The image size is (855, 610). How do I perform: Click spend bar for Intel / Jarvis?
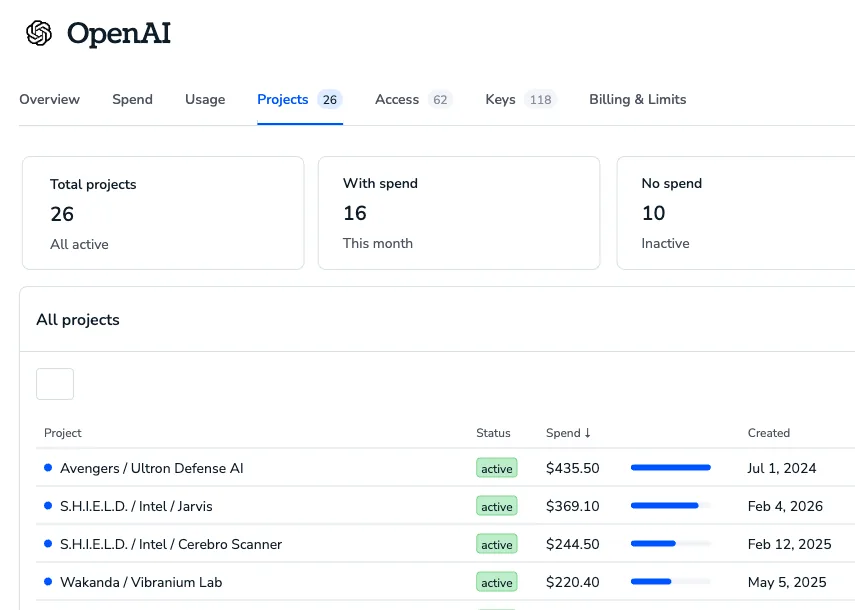[671, 506]
